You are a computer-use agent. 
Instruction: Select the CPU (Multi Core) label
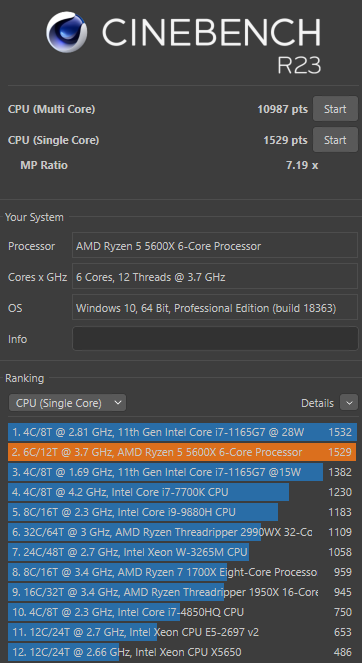51,109
